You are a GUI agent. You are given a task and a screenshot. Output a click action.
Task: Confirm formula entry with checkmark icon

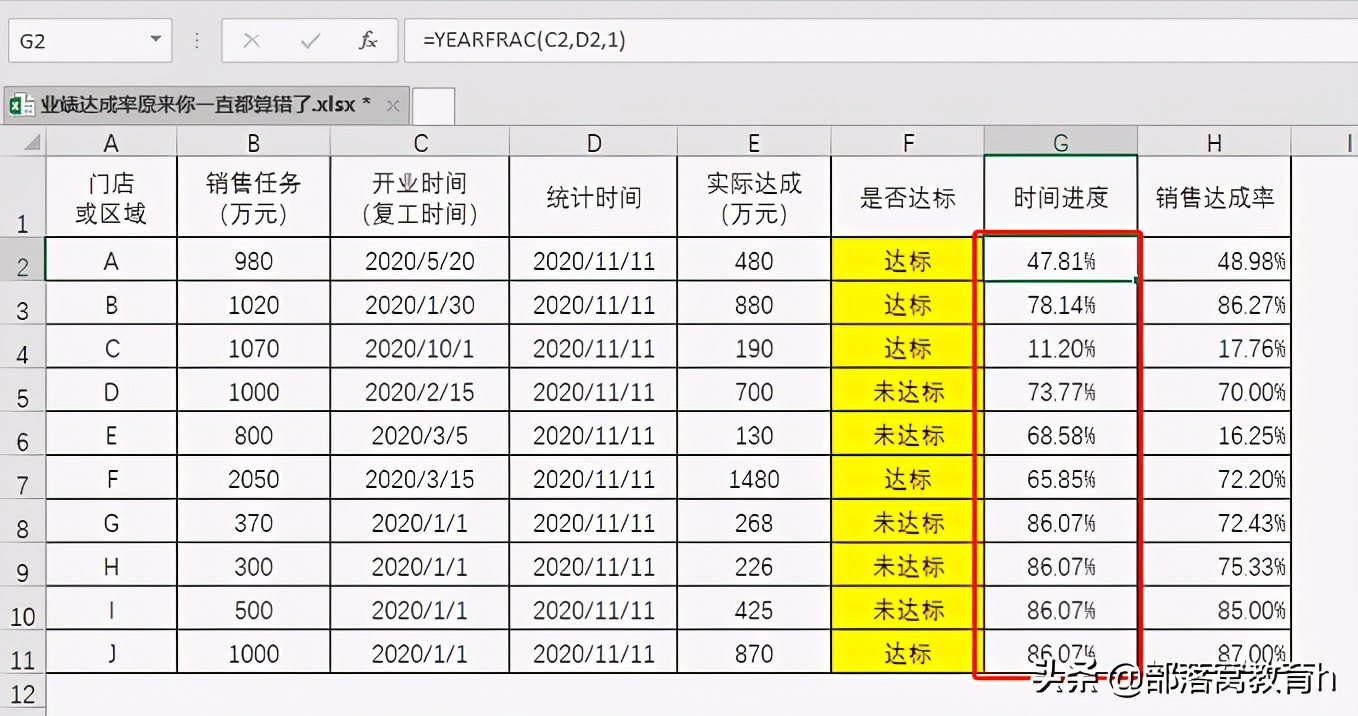tap(310, 41)
